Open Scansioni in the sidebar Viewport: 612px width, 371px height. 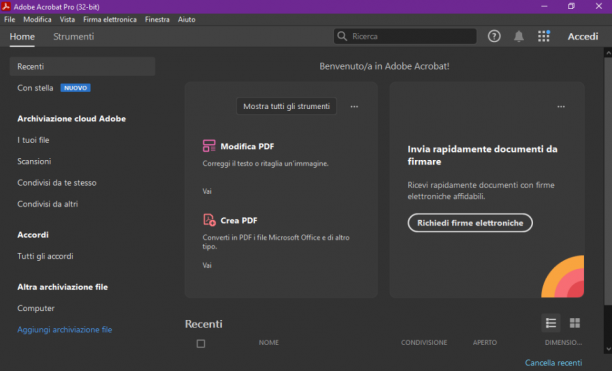(x=34, y=162)
